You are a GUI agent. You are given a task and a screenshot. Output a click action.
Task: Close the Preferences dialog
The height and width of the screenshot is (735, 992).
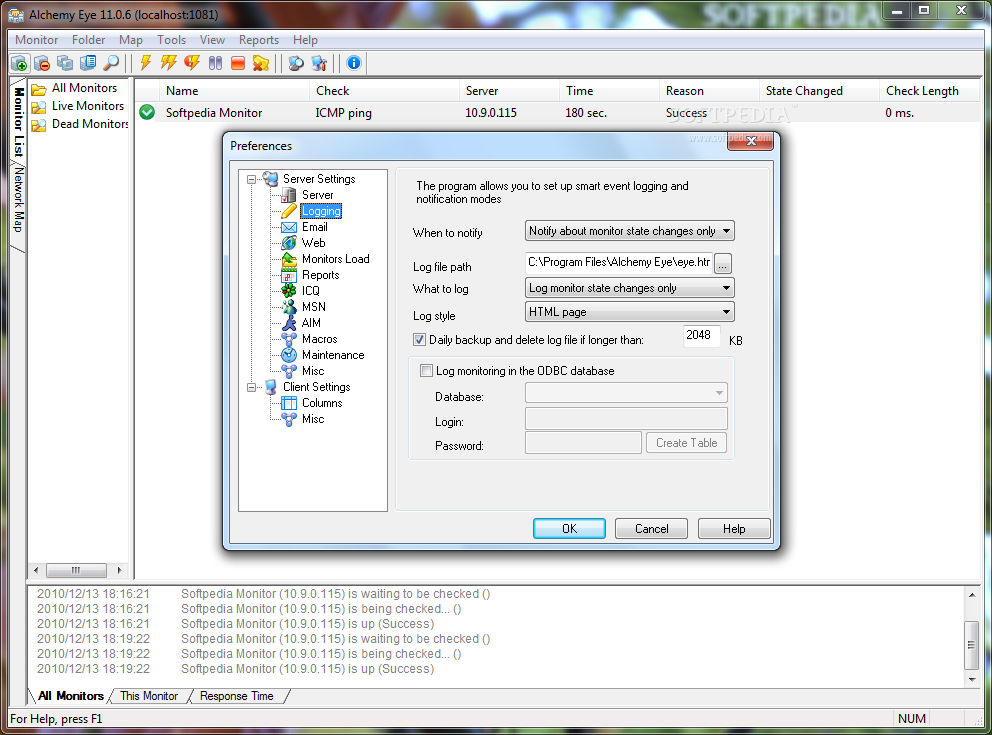tap(751, 141)
